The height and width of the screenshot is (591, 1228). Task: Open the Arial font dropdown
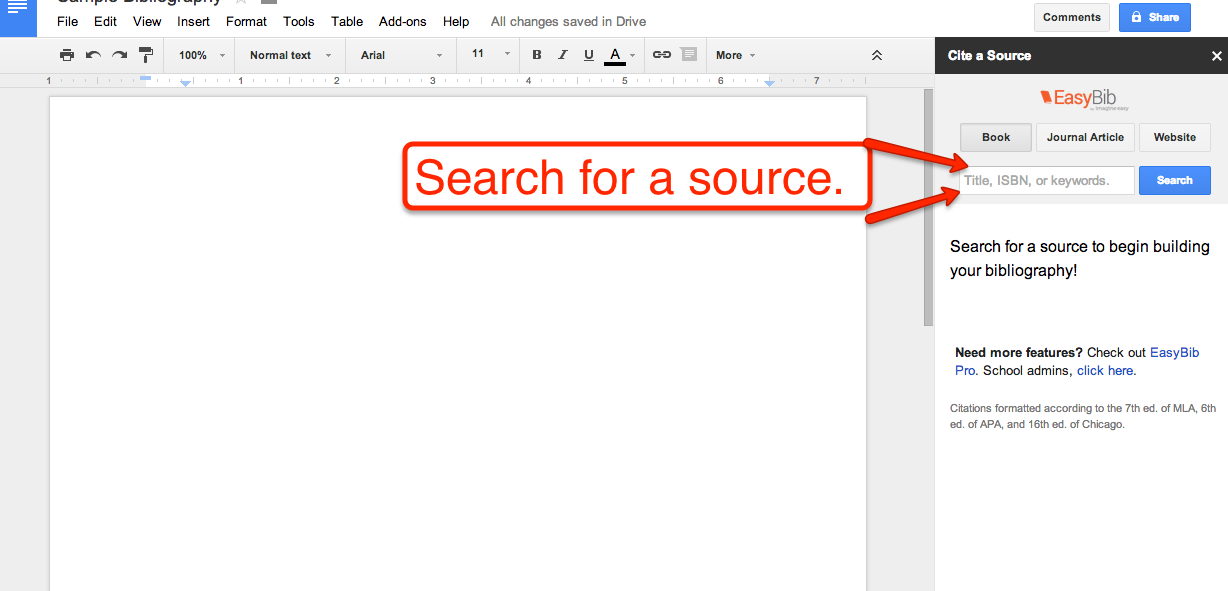401,55
